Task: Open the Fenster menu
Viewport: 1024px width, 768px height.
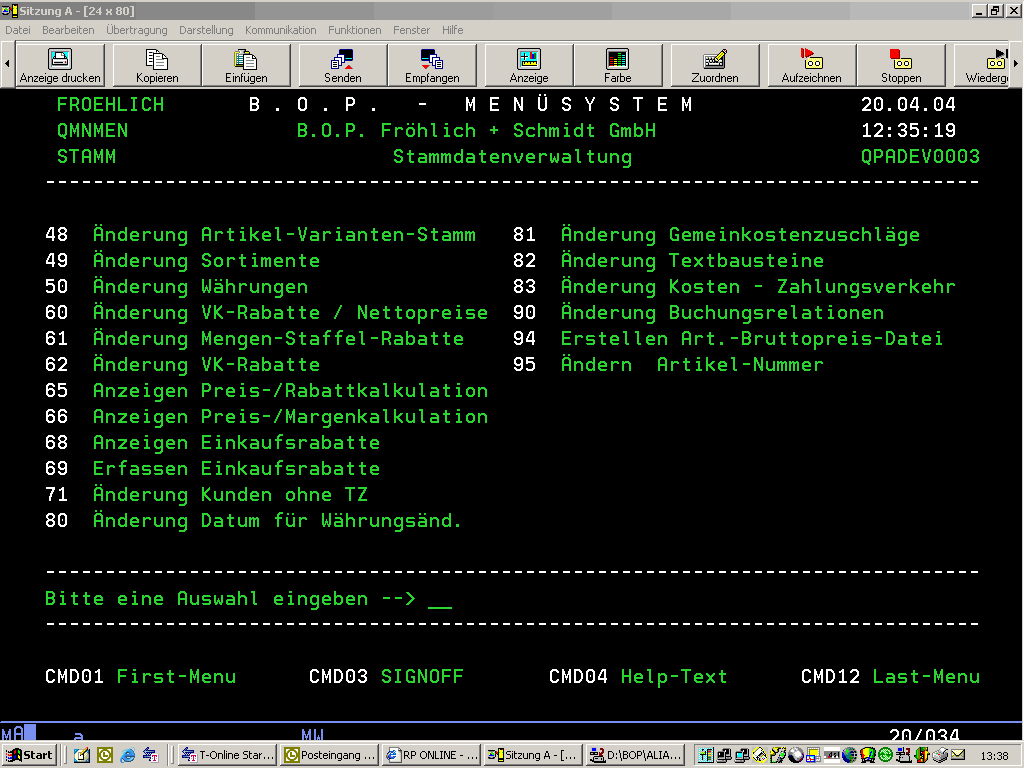Action: (411, 30)
